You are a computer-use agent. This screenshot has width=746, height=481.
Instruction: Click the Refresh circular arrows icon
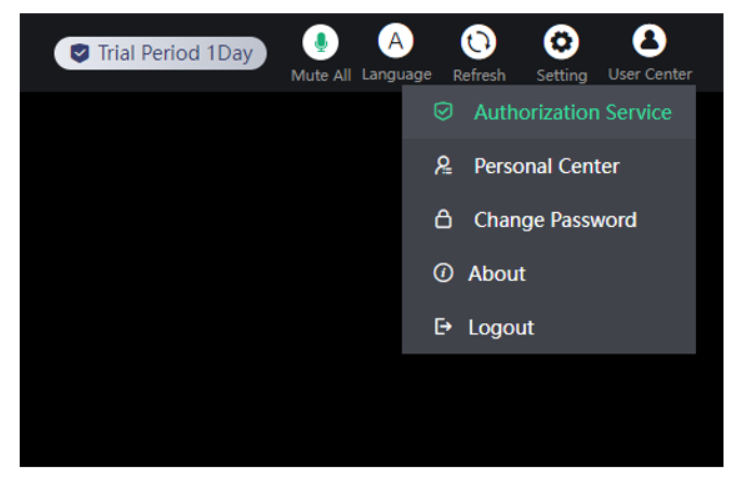[478, 42]
